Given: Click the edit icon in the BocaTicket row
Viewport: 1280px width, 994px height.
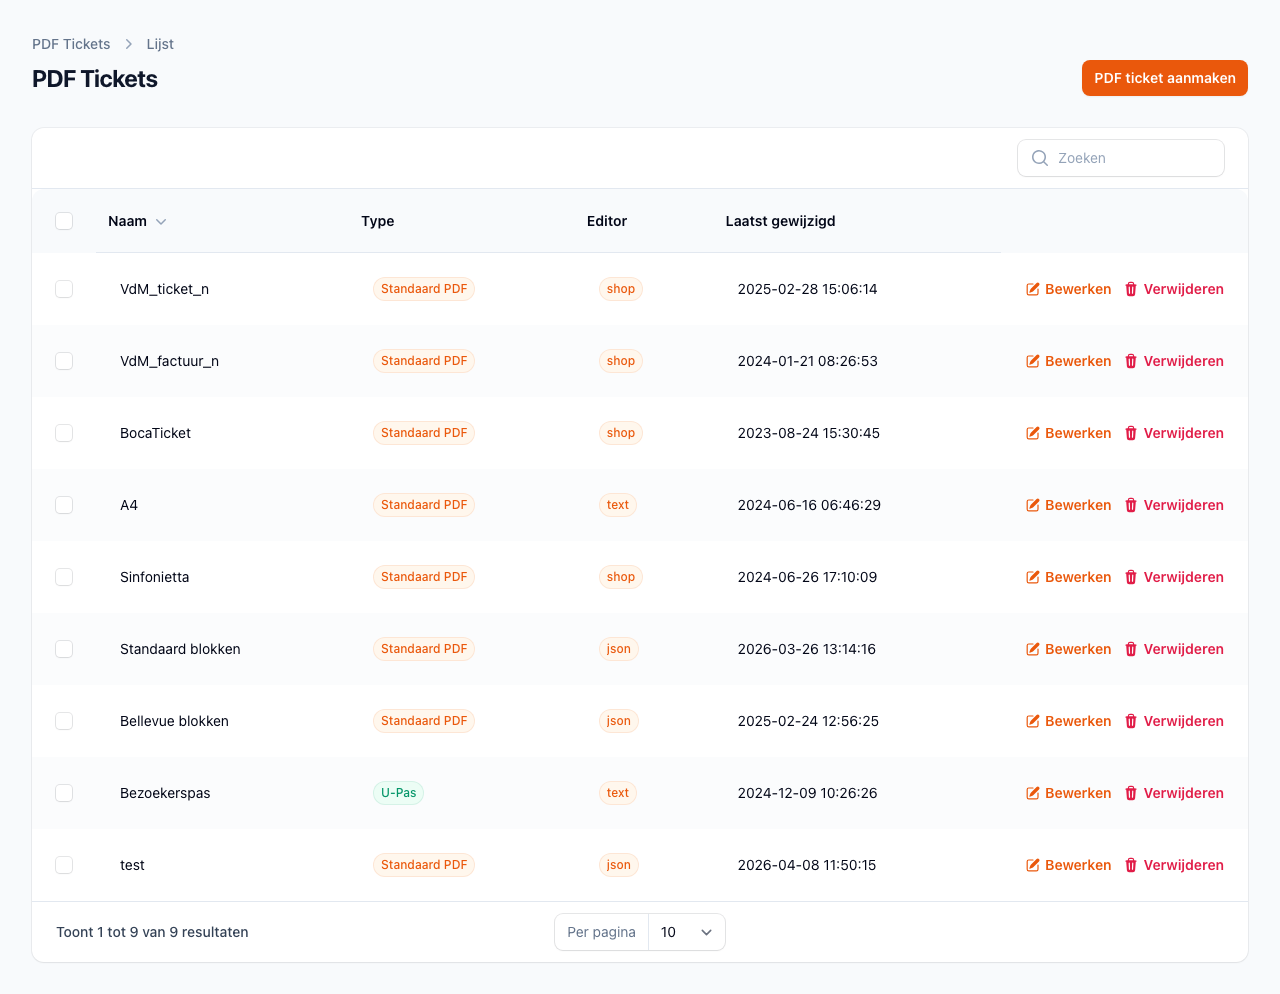Looking at the screenshot, I should [x=1033, y=433].
